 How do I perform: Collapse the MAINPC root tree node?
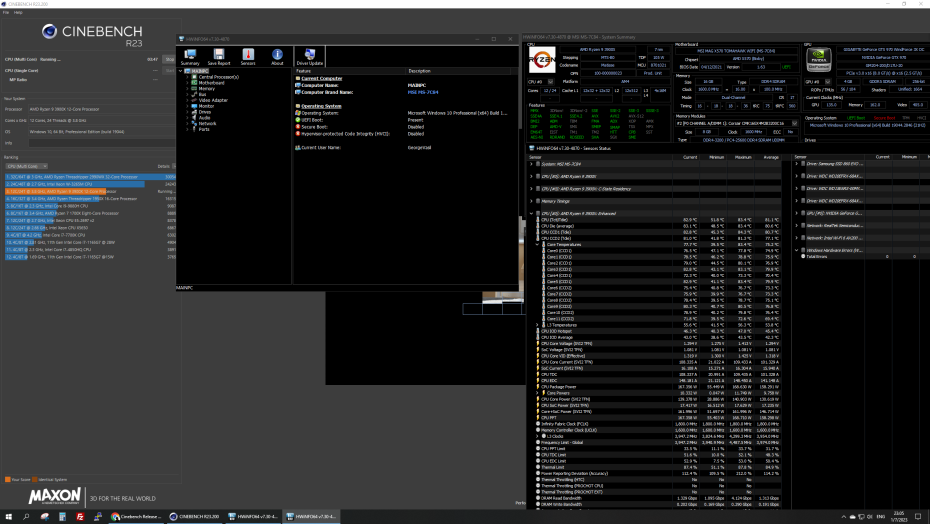[181, 71]
